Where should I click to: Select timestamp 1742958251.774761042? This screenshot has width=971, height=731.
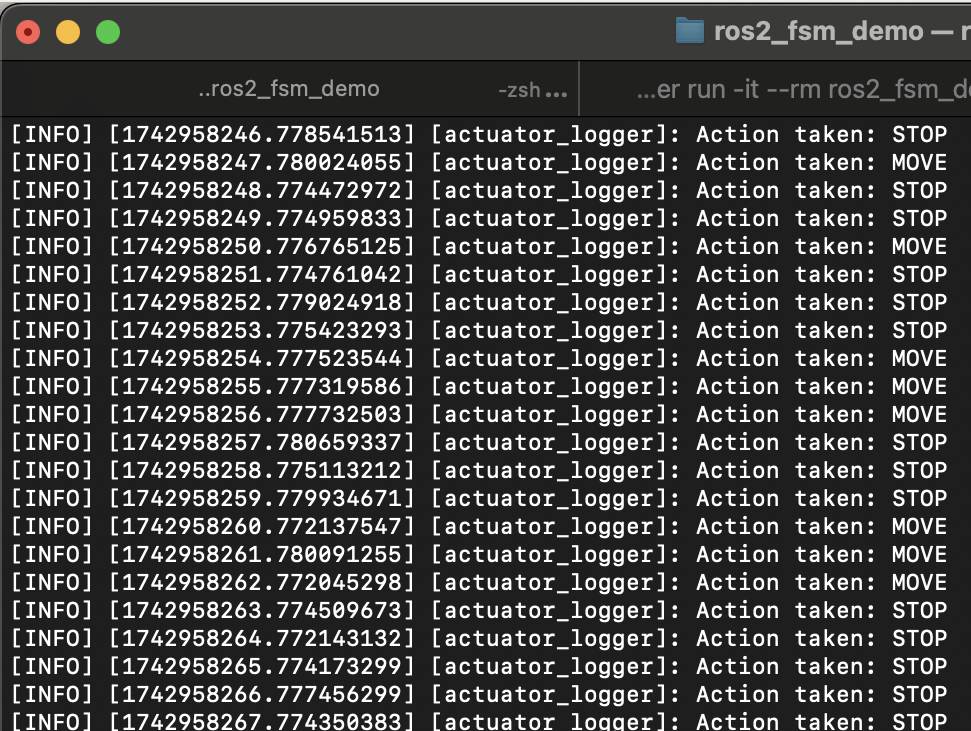click(x=262, y=274)
